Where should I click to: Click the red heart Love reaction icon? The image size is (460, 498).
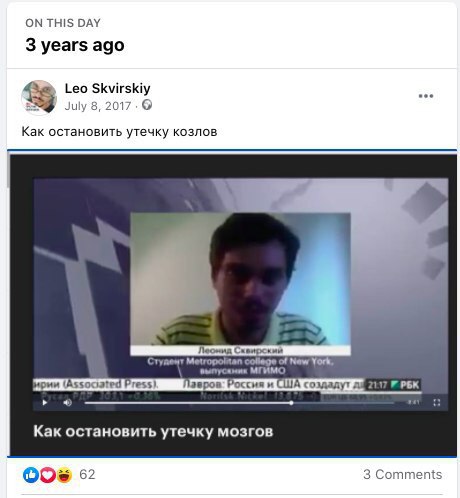pyautogui.click(x=48, y=475)
